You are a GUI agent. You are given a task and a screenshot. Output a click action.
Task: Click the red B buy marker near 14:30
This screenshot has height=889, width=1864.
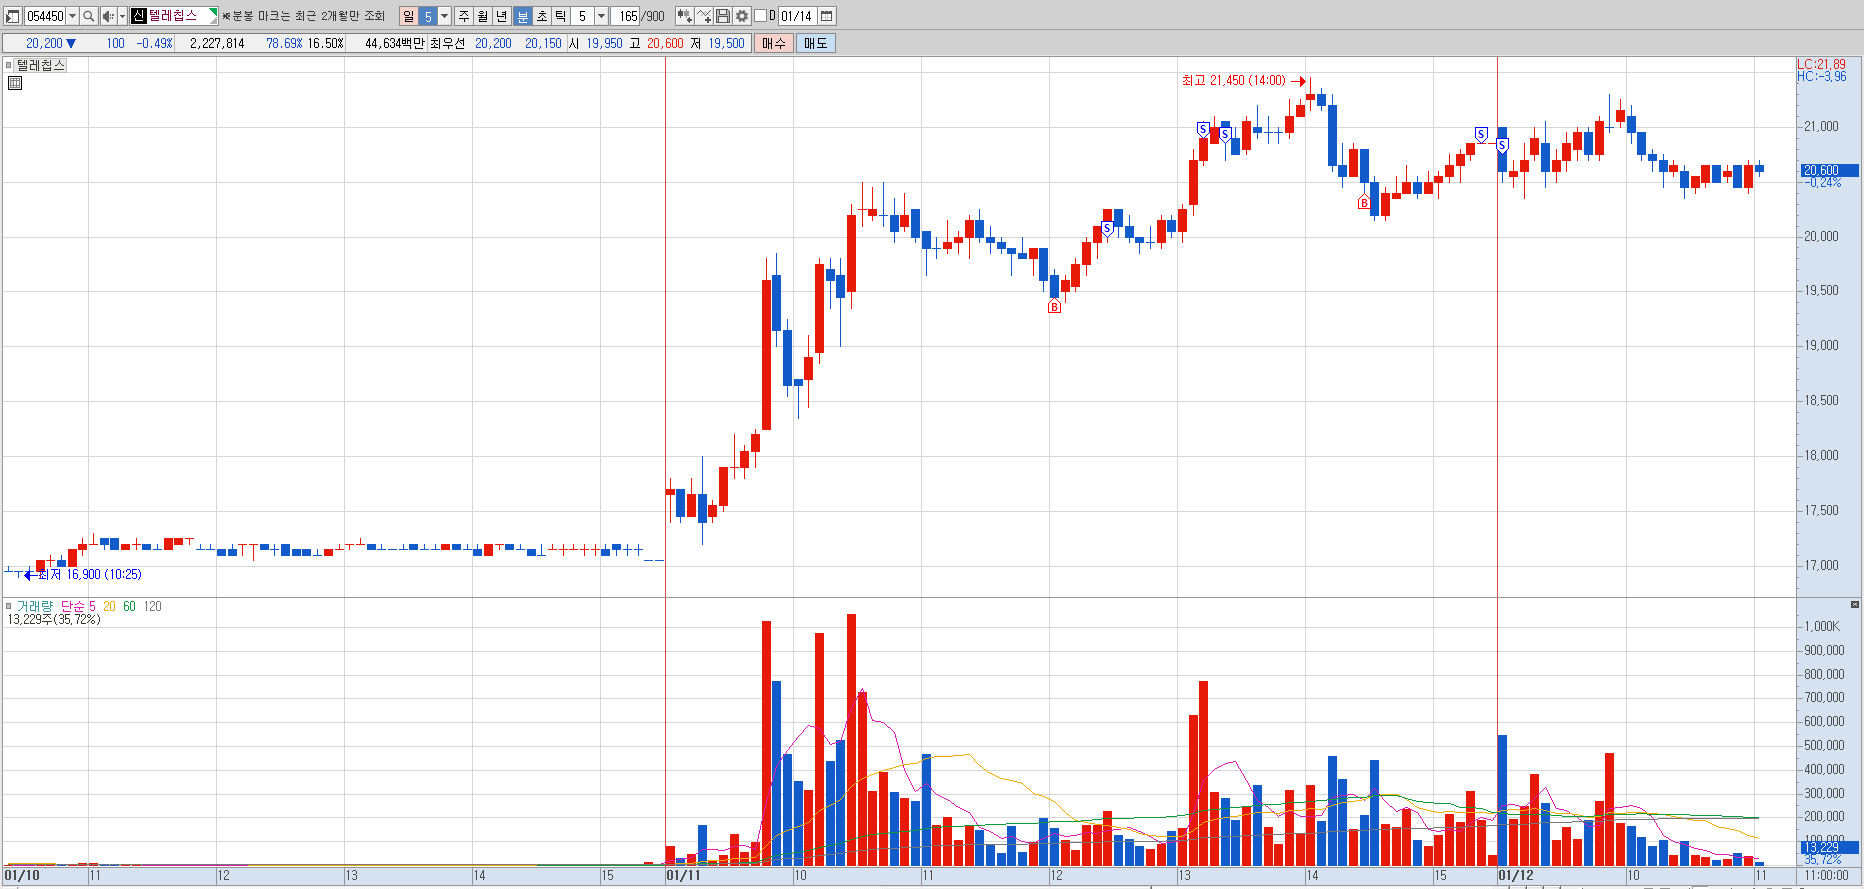(1363, 203)
